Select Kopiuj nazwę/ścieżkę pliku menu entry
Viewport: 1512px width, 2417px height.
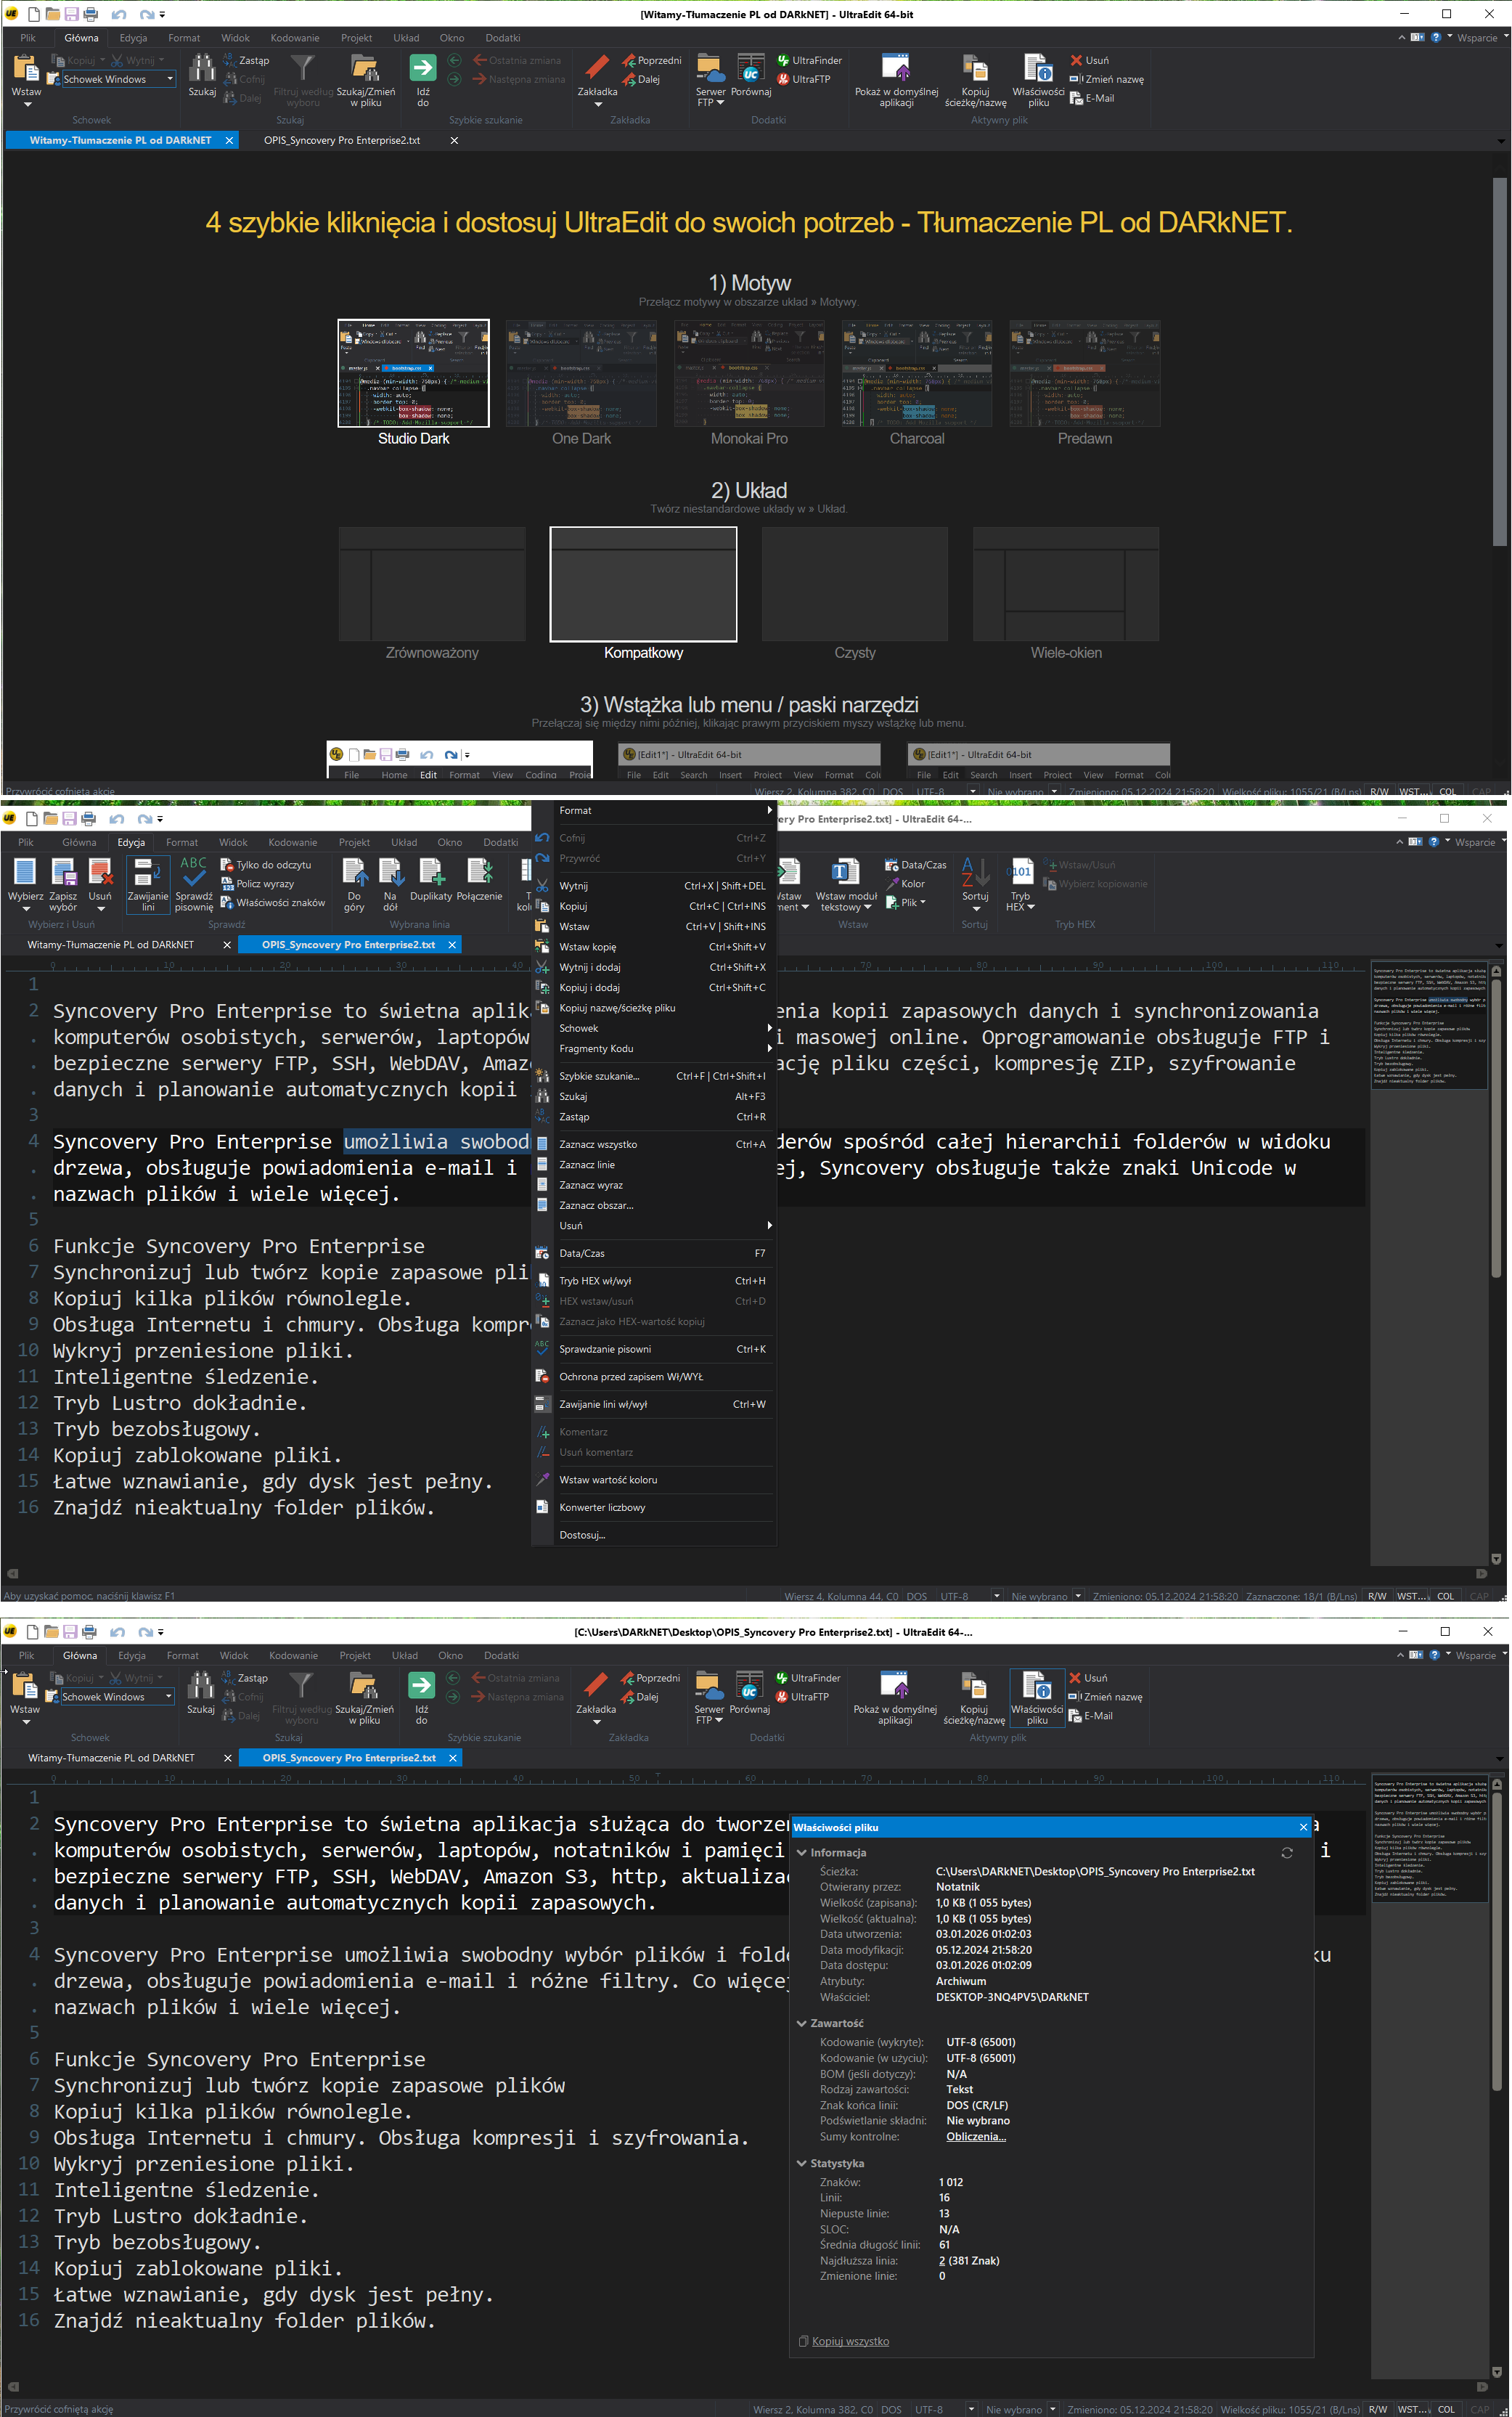617,1008
